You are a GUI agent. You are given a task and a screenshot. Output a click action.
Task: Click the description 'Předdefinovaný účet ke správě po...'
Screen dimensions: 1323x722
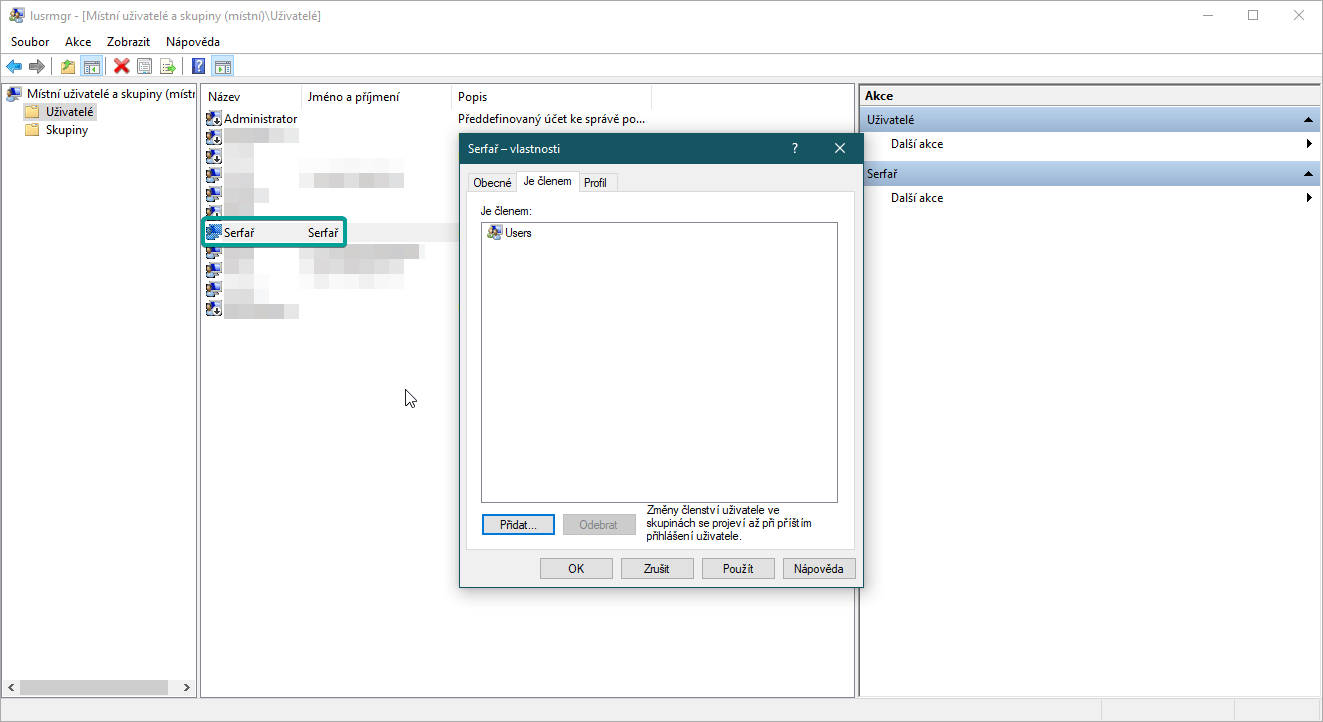(x=551, y=118)
